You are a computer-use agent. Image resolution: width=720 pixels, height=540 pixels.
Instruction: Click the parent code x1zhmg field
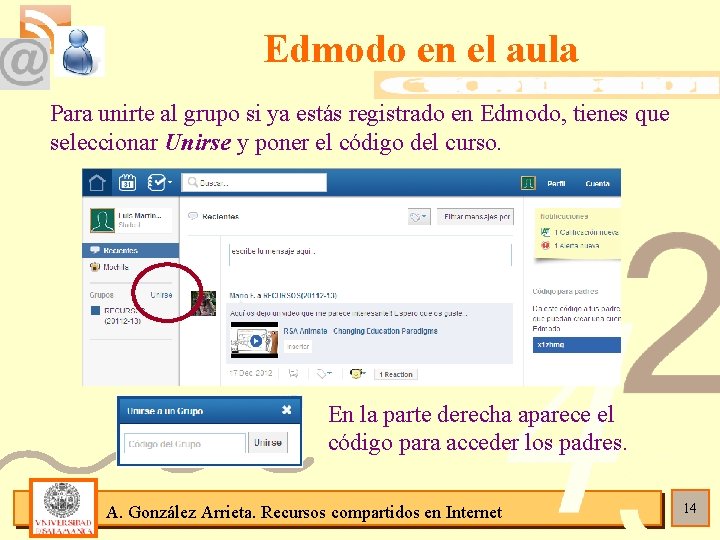point(577,345)
